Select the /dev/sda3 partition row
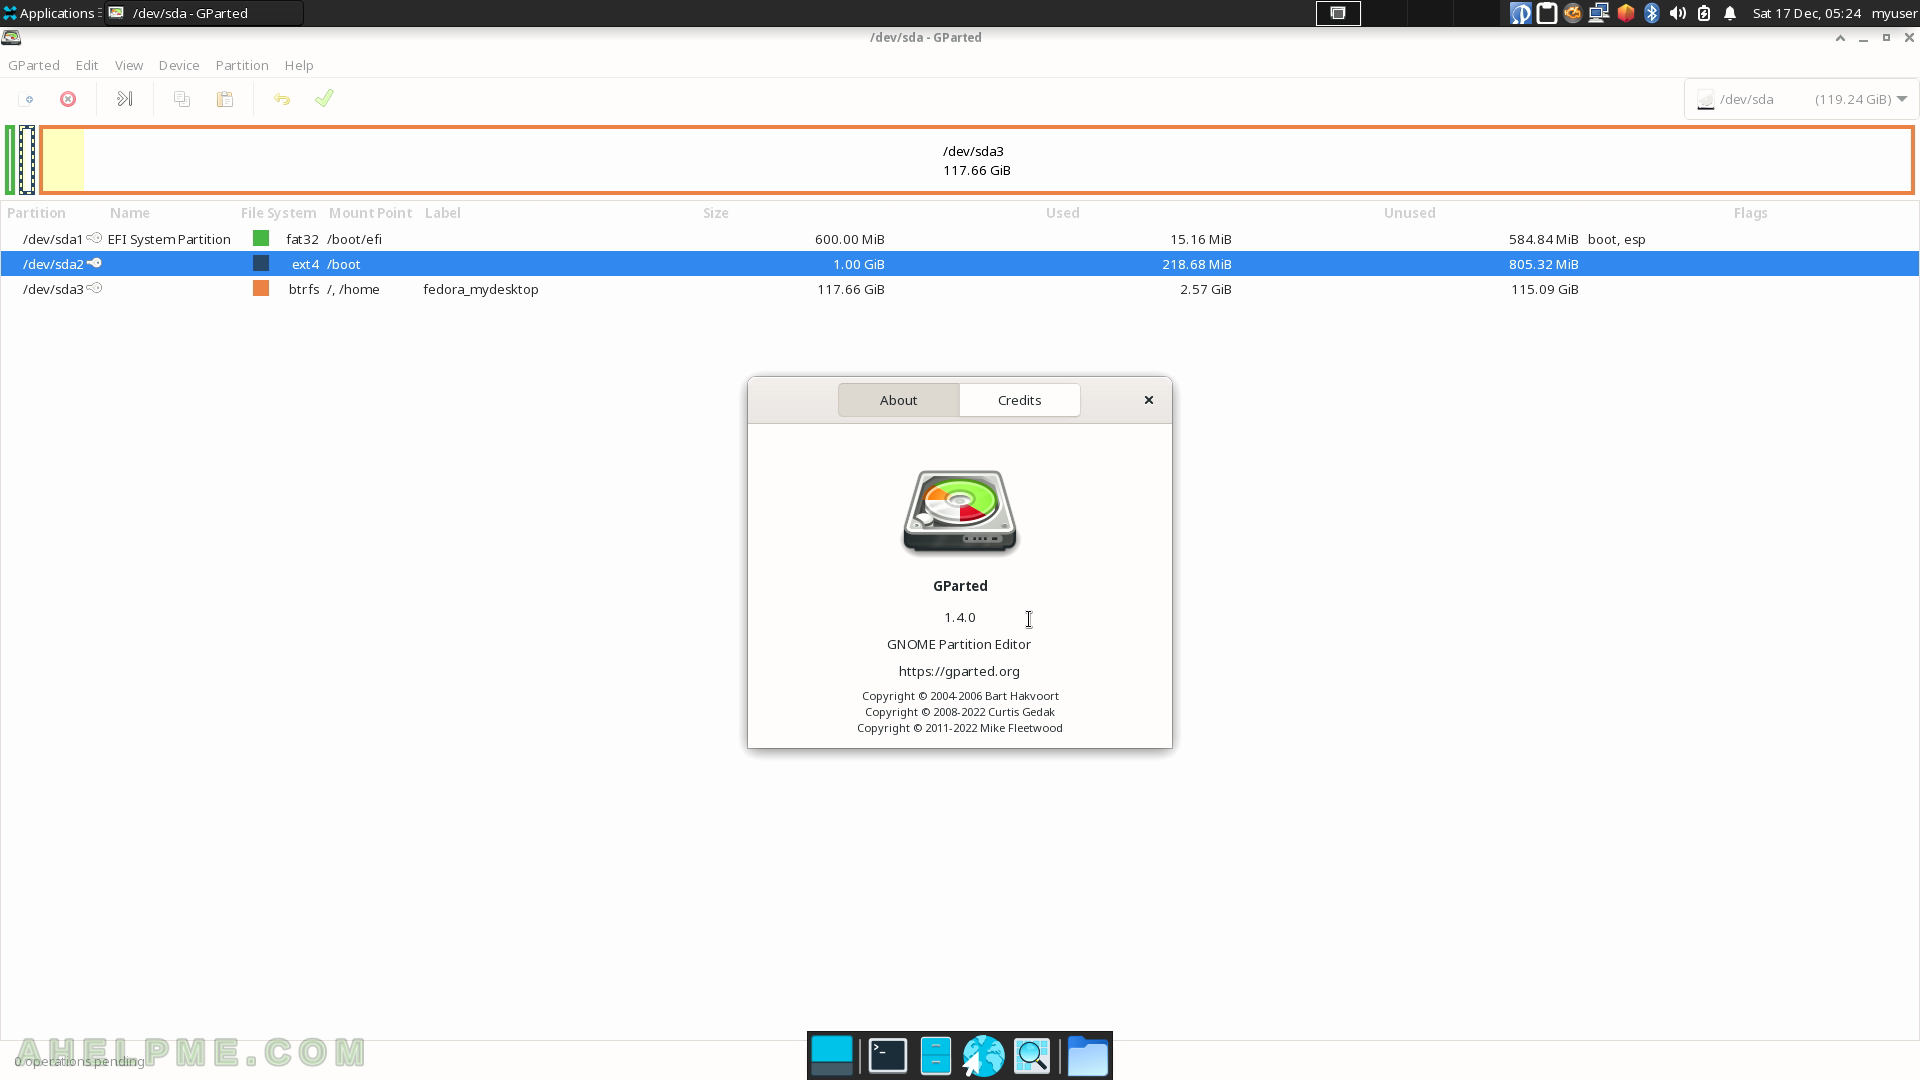The height and width of the screenshot is (1080, 1920). coord(960,289)
